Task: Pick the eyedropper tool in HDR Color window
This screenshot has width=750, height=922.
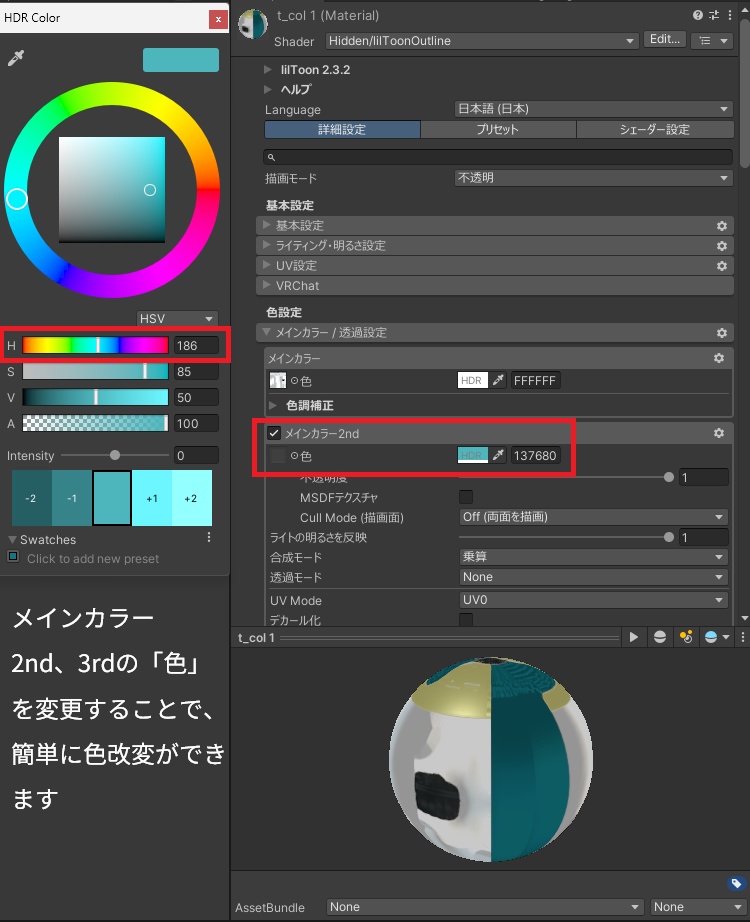Action: pos(16,58)
